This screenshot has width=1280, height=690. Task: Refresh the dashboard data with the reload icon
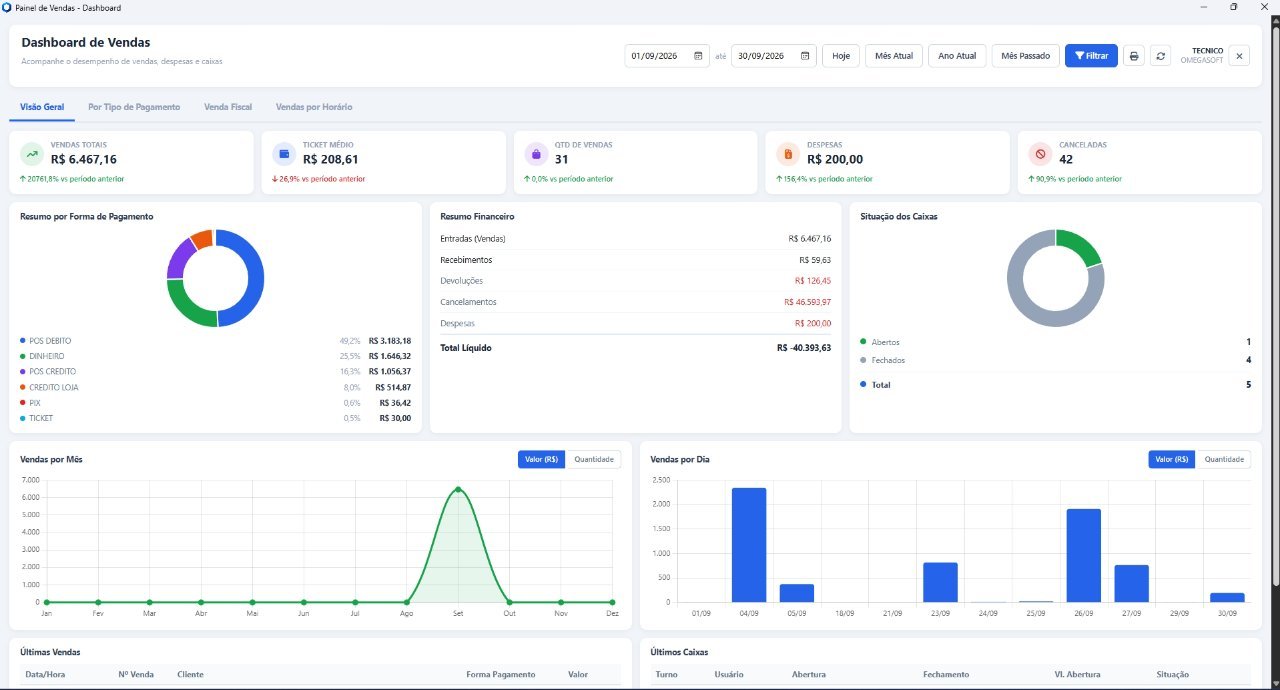(x=1161, y=56)
